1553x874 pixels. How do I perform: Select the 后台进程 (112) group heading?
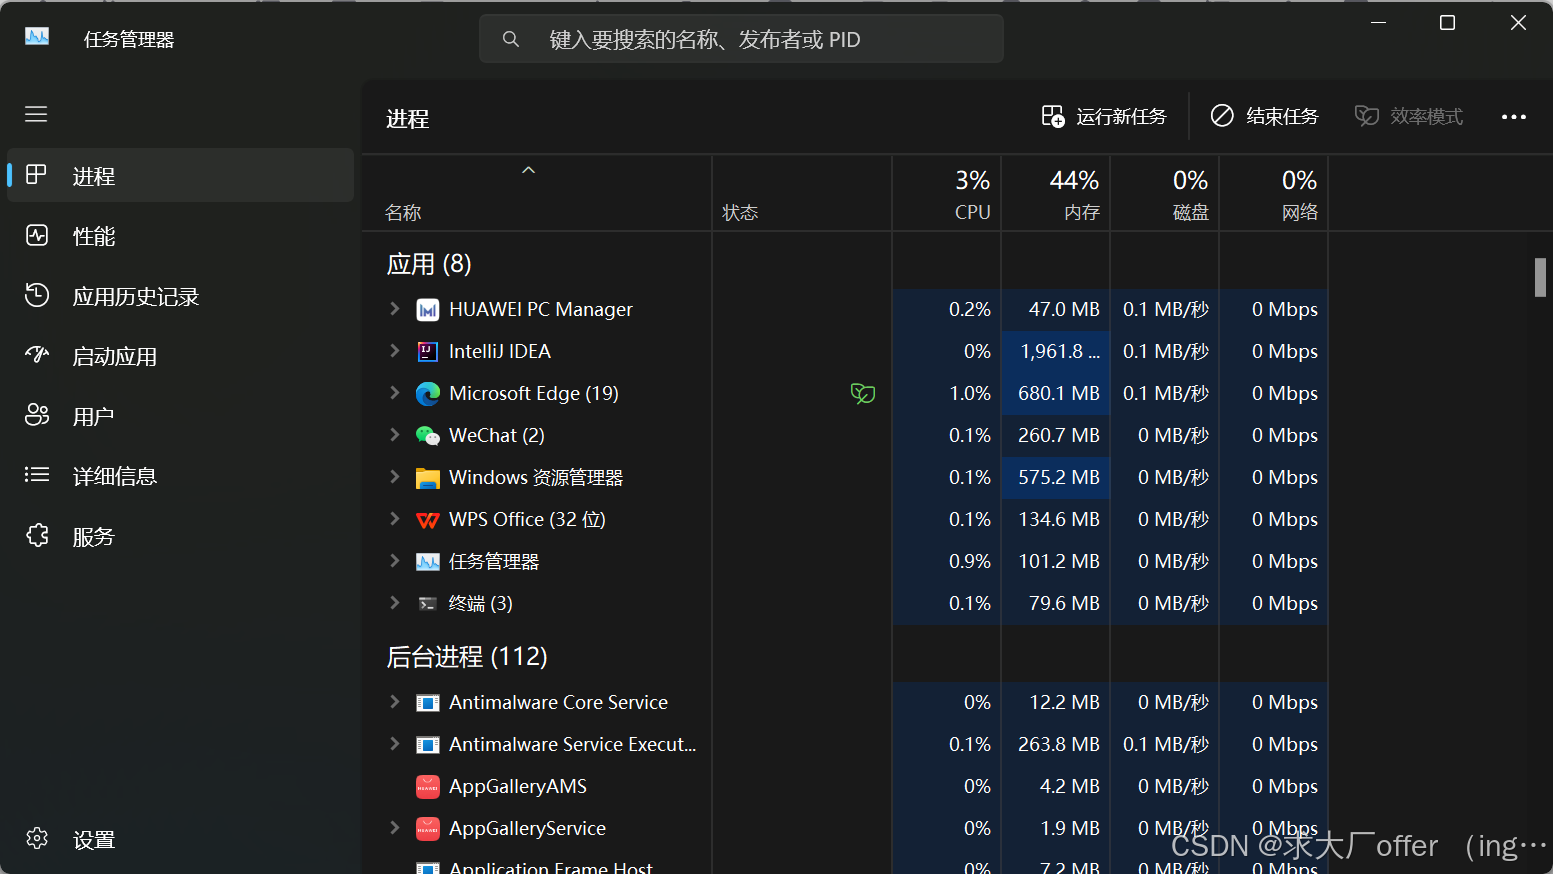tap(467, 657)
